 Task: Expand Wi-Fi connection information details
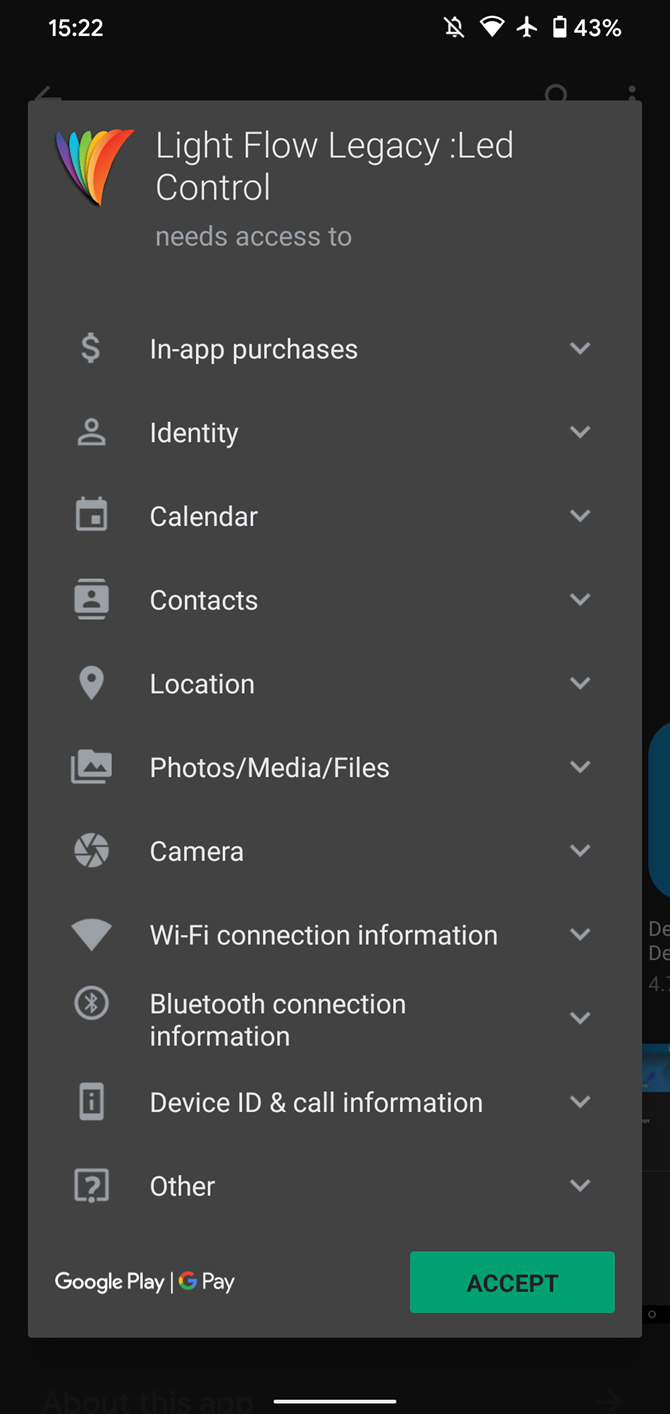[580, 934]
